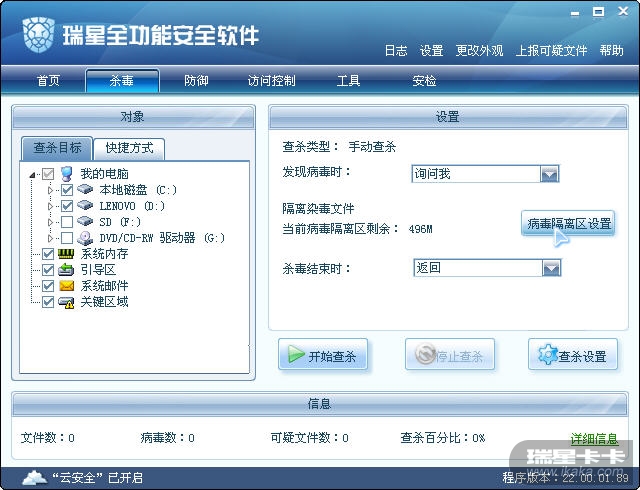Image resolution: width=640 pixels, height=490 pixels.
Task: Collapse the 我的电脑 tree node
Action: click(x=32, y=175)
